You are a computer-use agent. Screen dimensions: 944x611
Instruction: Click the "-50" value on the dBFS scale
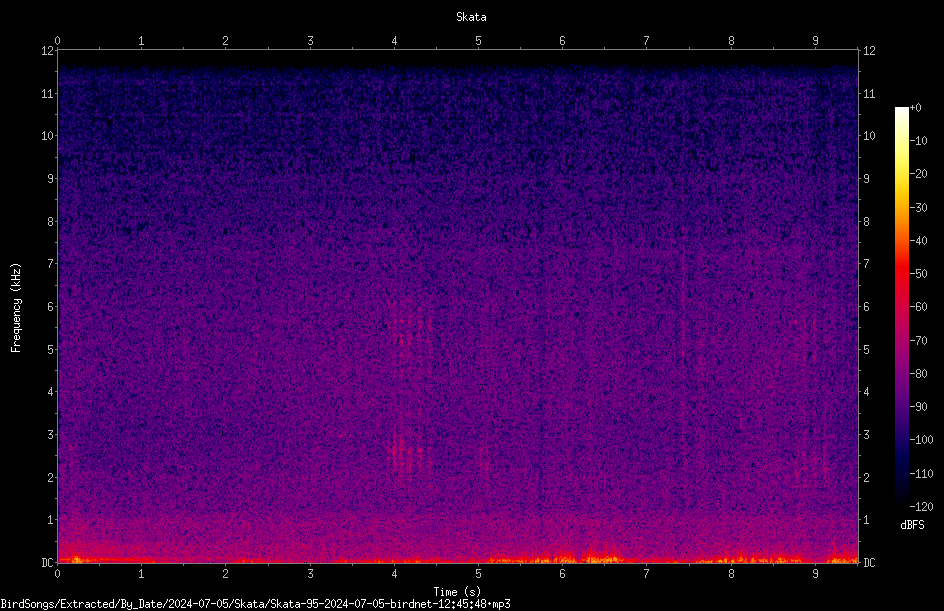pyautogui.click(x=918, y=274)
